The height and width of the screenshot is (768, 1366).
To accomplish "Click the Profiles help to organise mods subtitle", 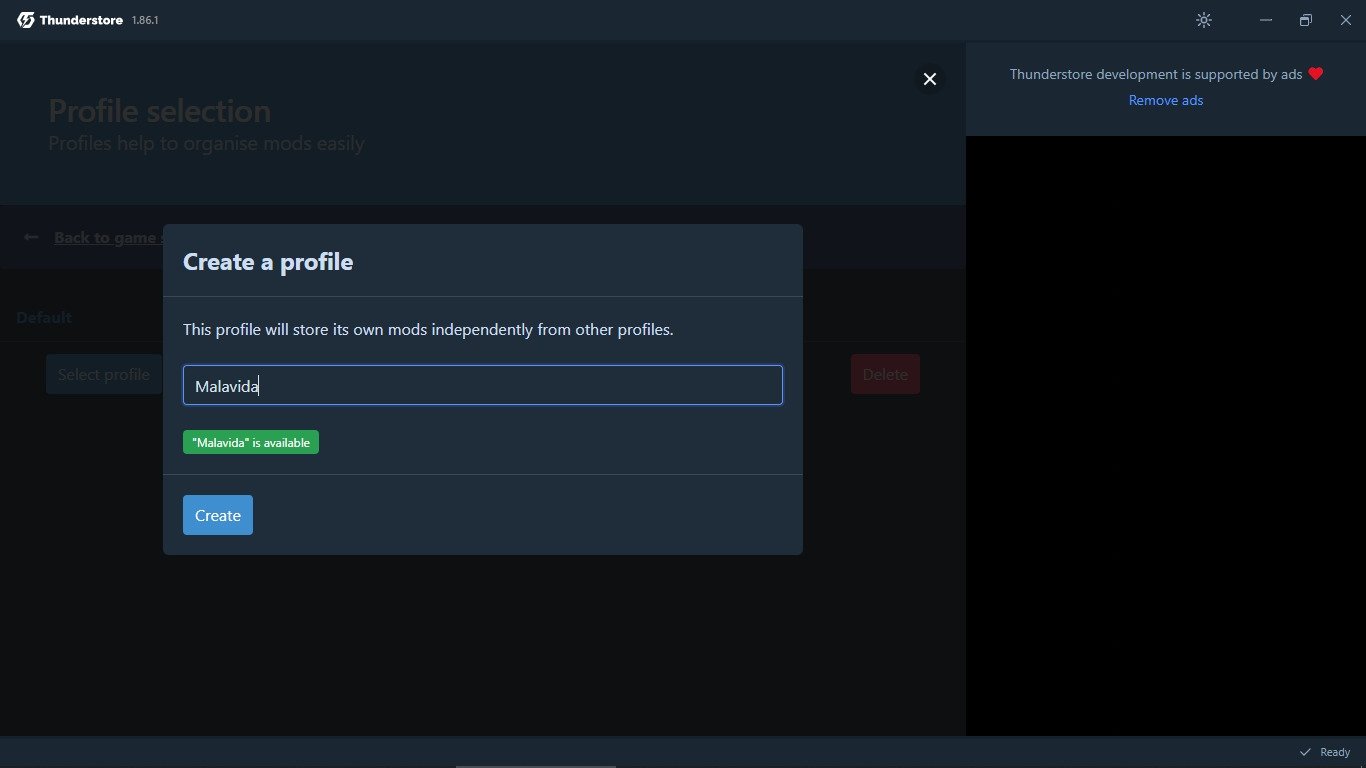I will [x=206, y=143].
